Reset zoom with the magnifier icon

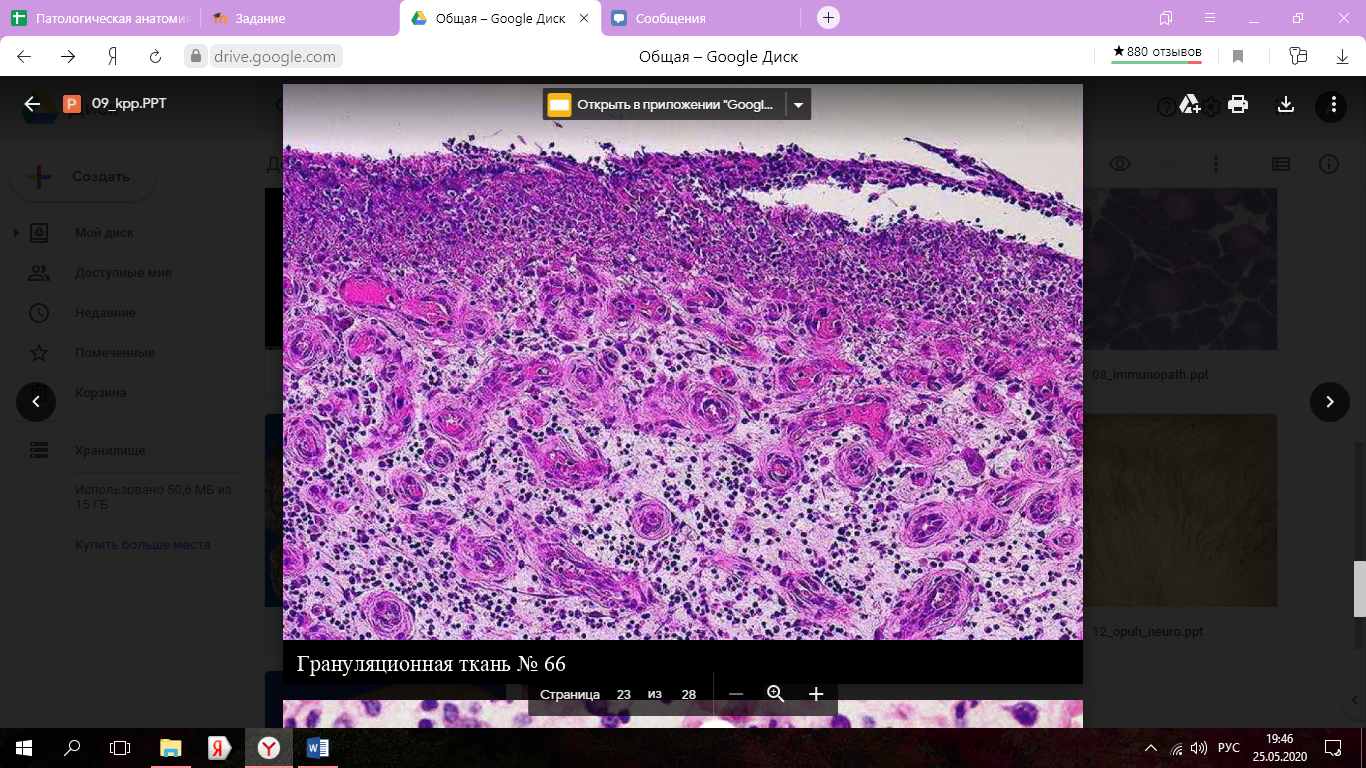click(x=775, y=694)
